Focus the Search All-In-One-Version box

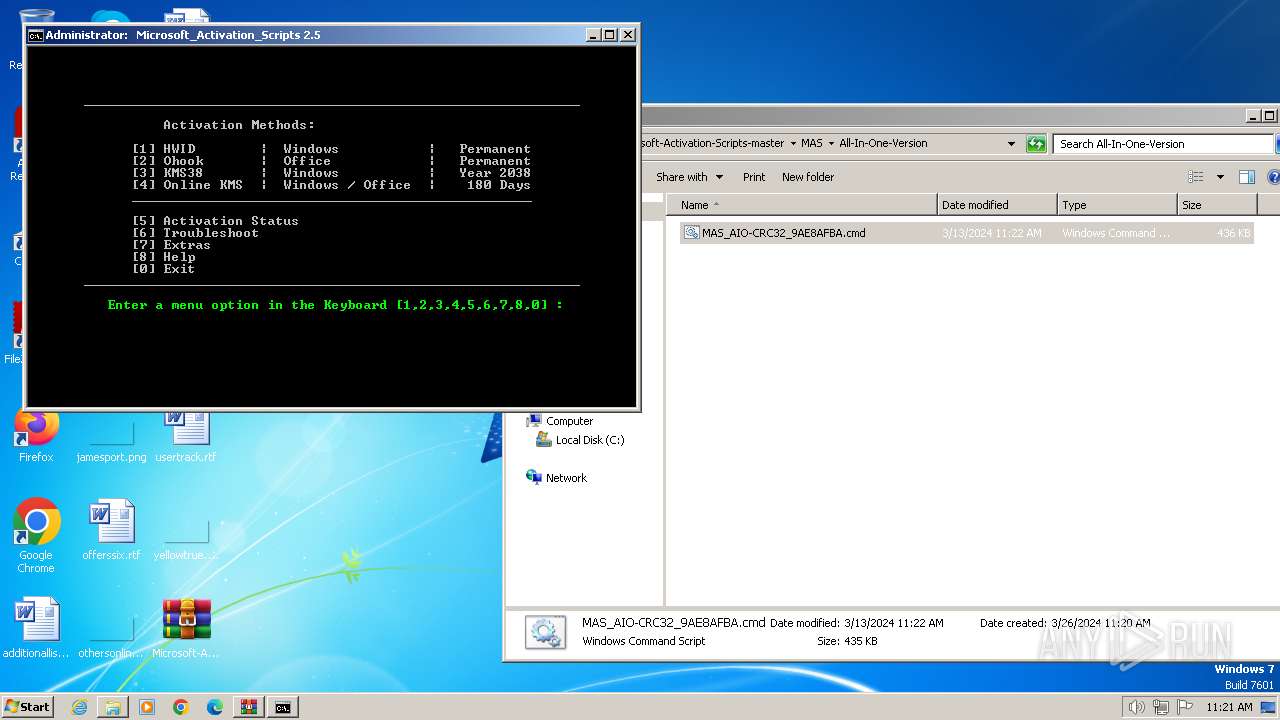tap(1164, 144)
